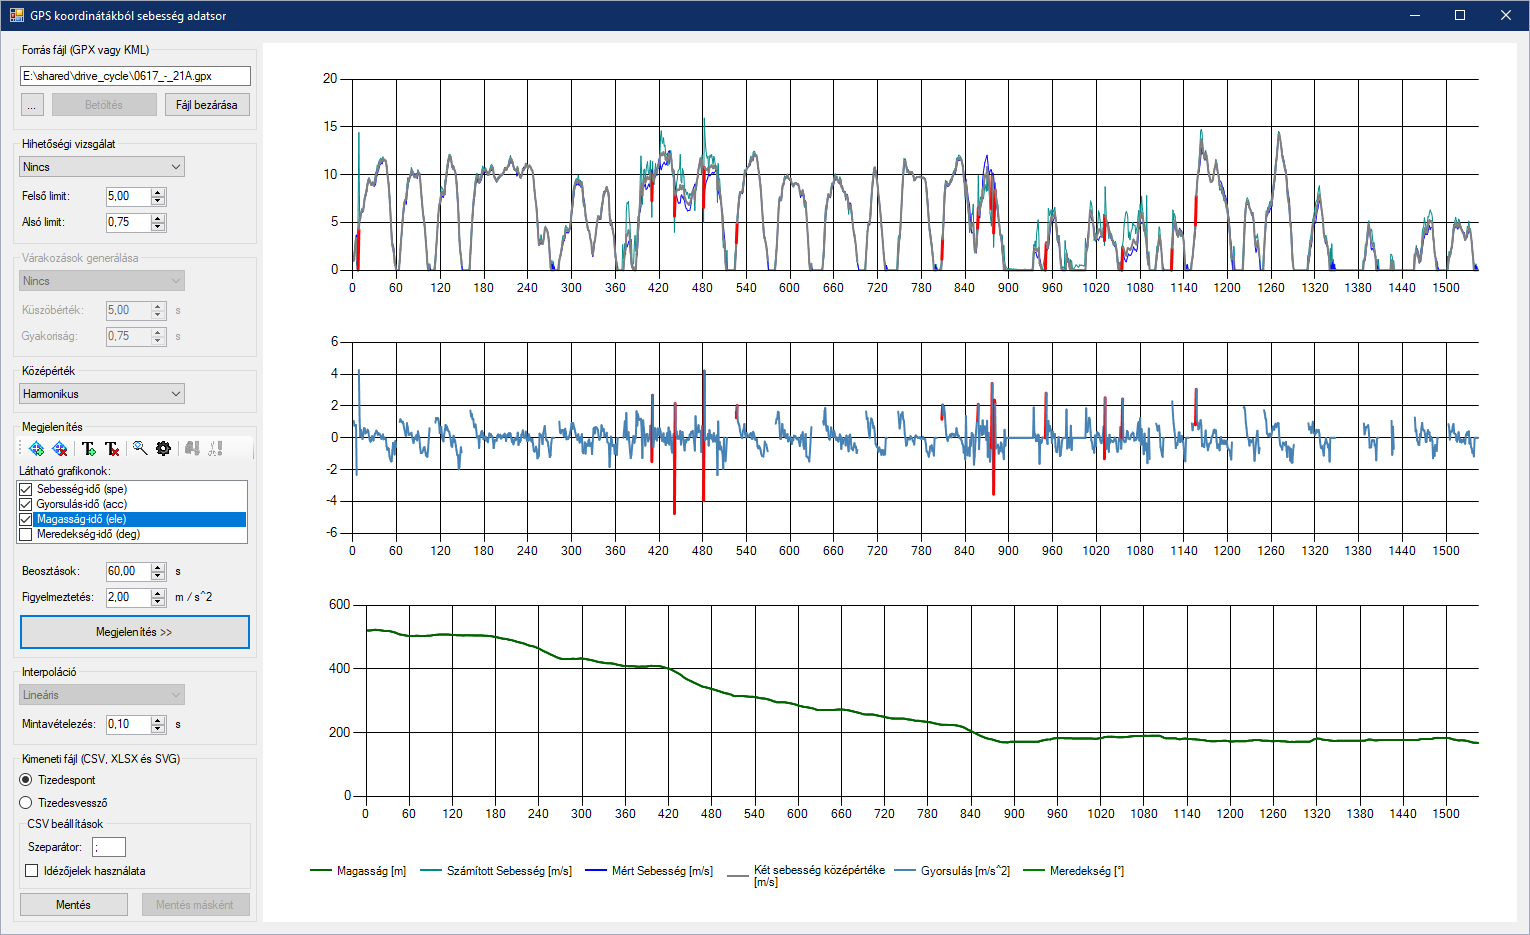
Task: Click the source file path field
Action: (x=135, y=76)
